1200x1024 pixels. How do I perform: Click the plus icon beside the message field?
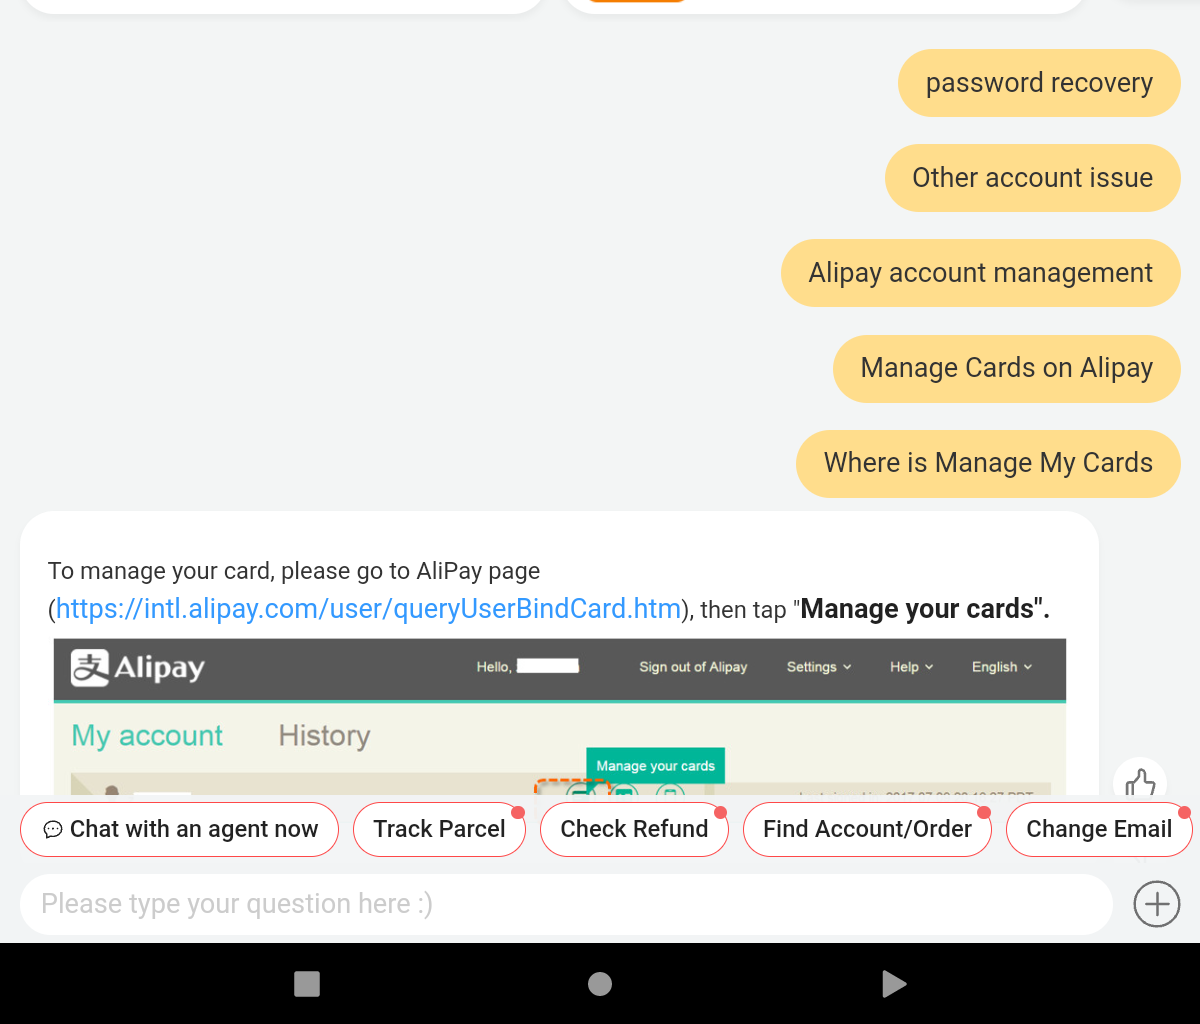[1156, 904]
